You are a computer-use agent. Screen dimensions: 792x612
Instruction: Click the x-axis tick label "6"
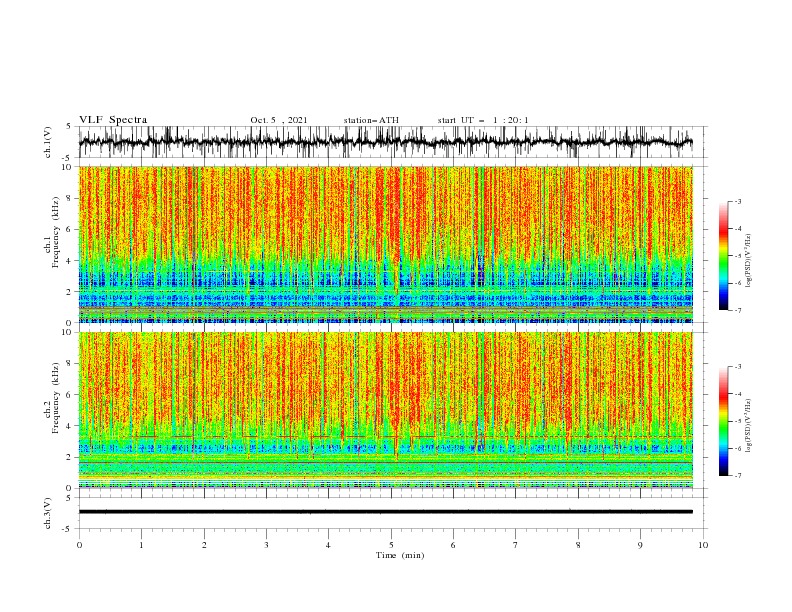(x=454, y=545)
